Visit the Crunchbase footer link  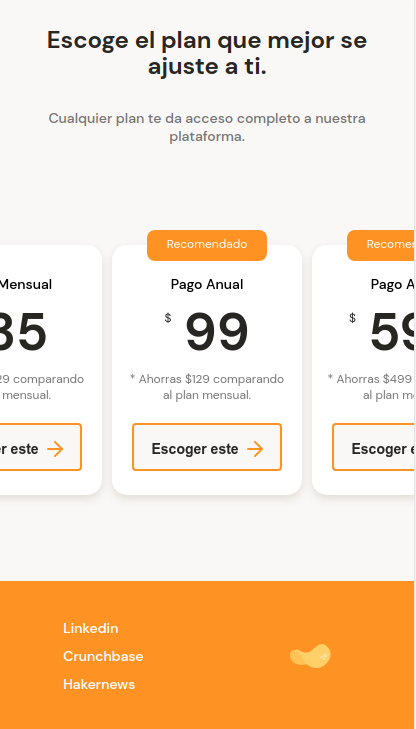tap(103, 656)
